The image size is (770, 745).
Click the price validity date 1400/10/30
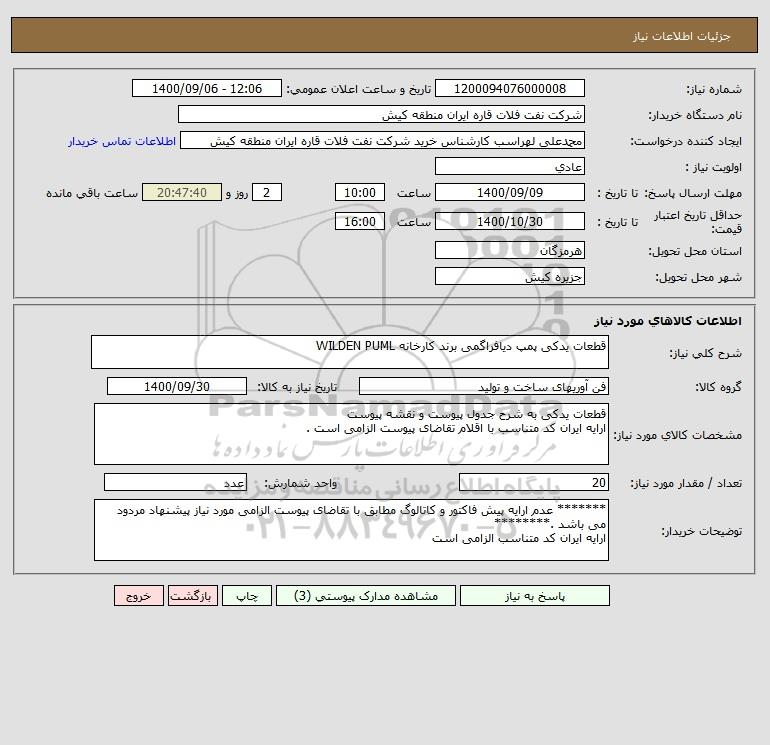510,221
